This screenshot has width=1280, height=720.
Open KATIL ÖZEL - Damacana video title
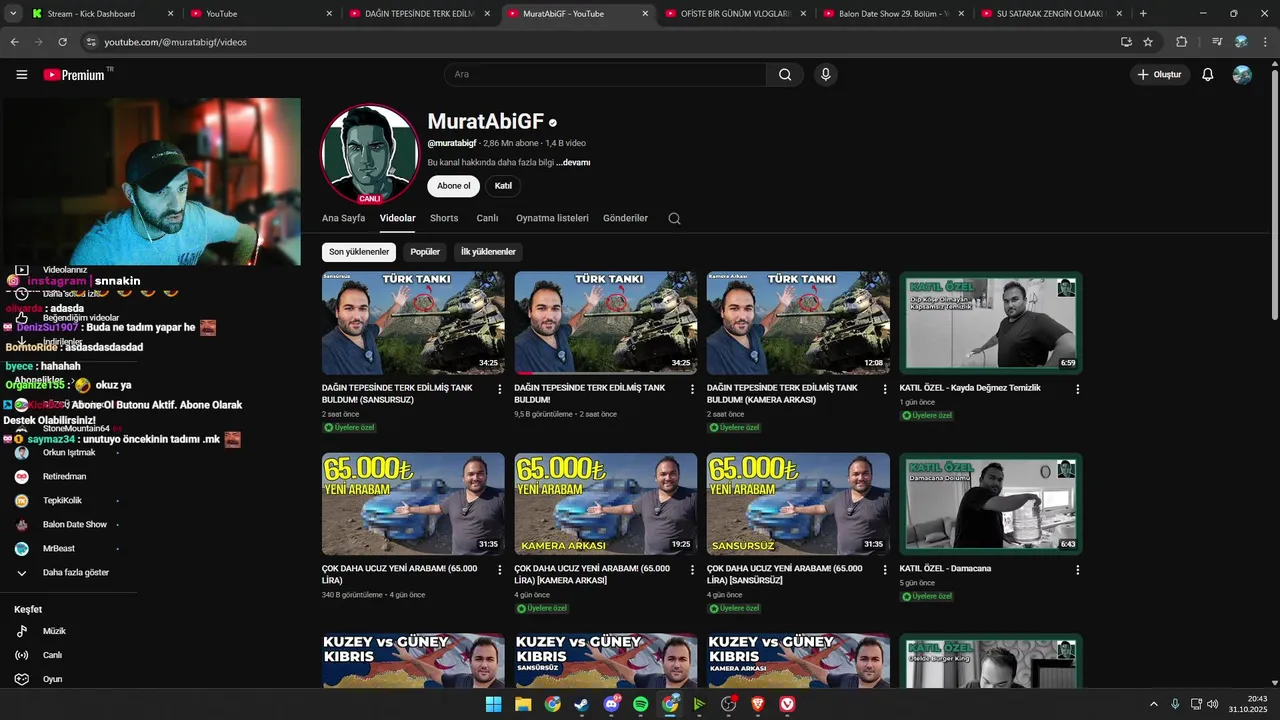[x=945, y=569]
